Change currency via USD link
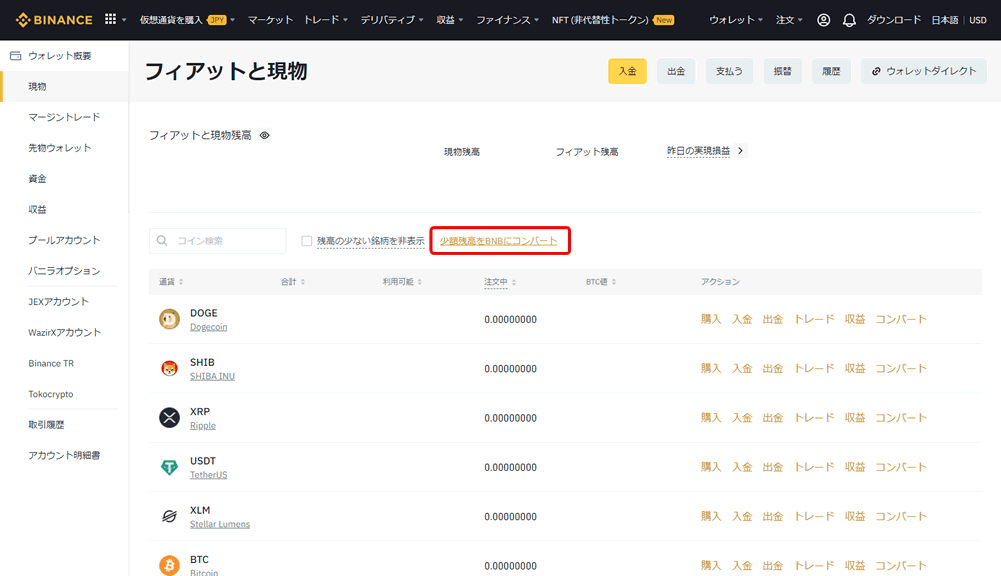This screenshot has height=576, width=1001. click(978, 20)
